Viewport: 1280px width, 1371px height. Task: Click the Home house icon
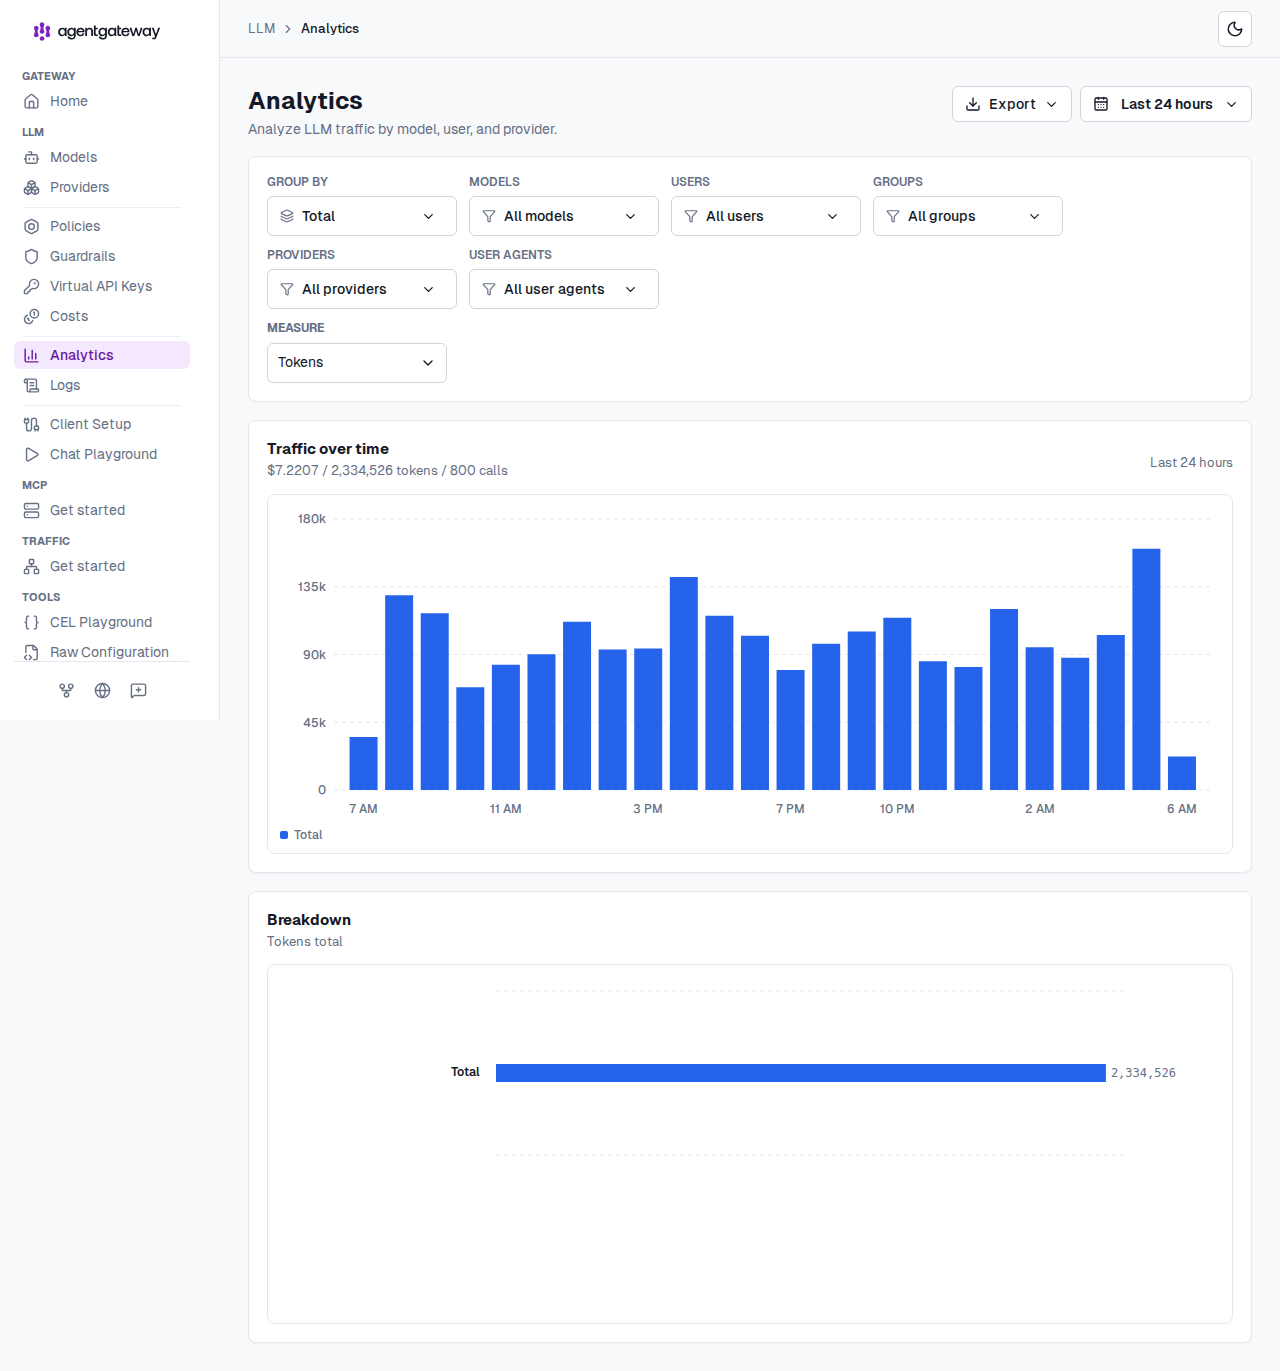point(32,101)
